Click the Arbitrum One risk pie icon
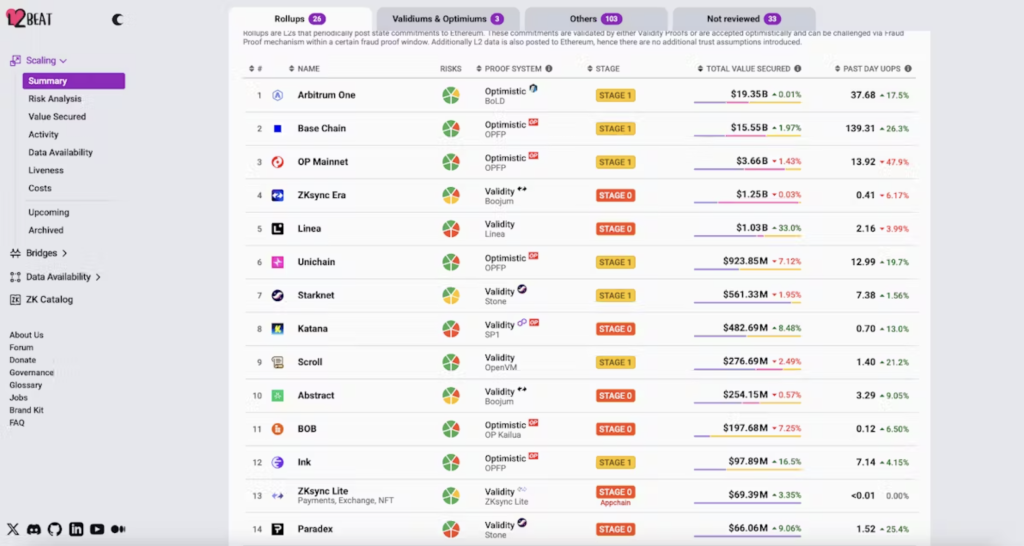1024x546 pixels. (451, 95)
